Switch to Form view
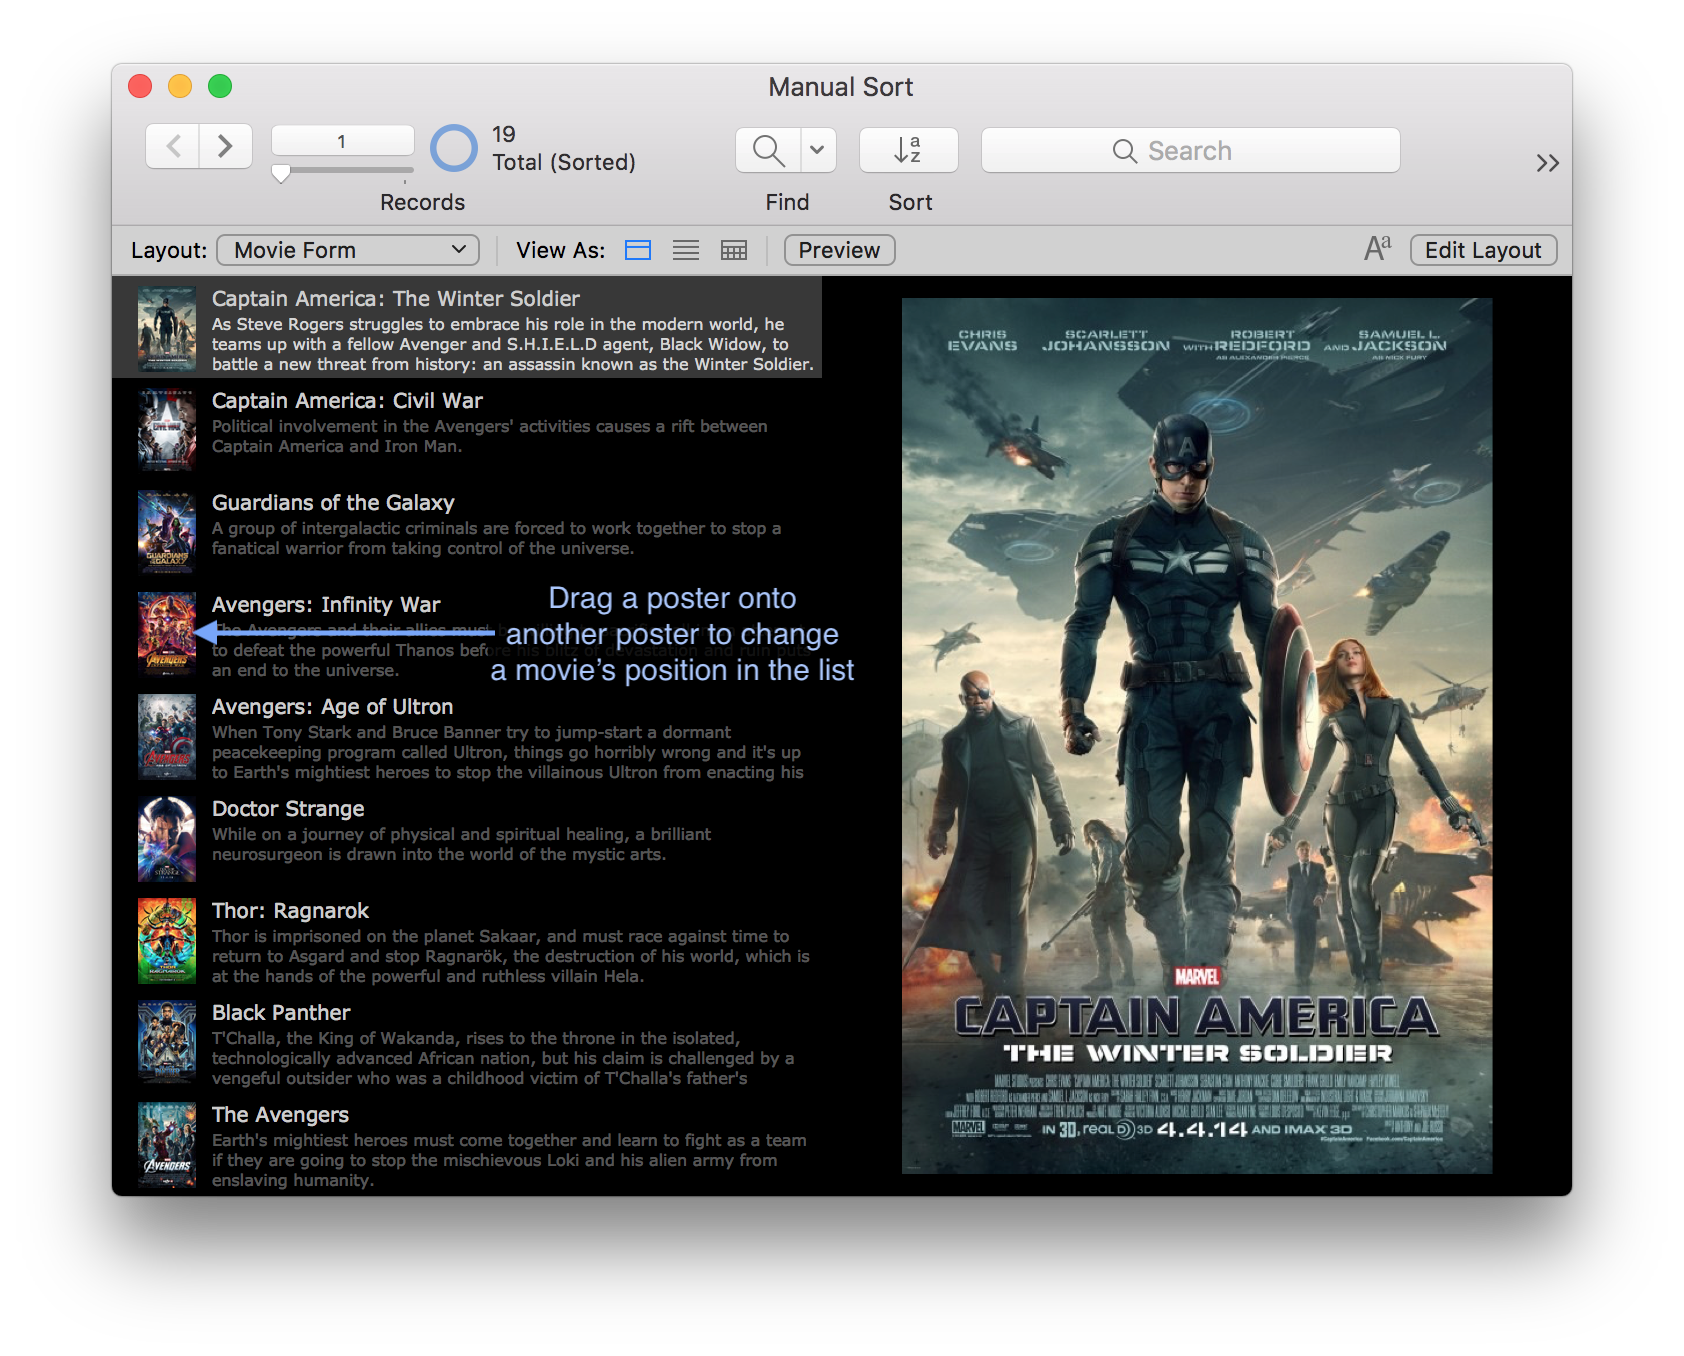 coord(638,250)
